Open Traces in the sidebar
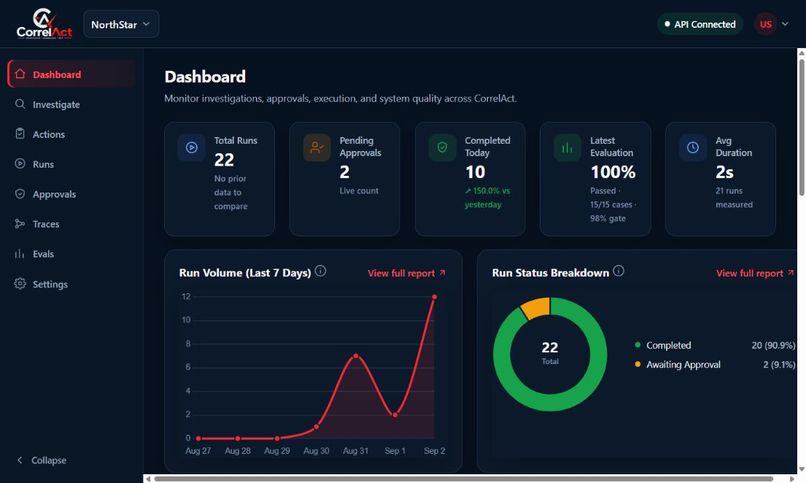This screenshot has width=806, height=483. click(x=71, y=224)
